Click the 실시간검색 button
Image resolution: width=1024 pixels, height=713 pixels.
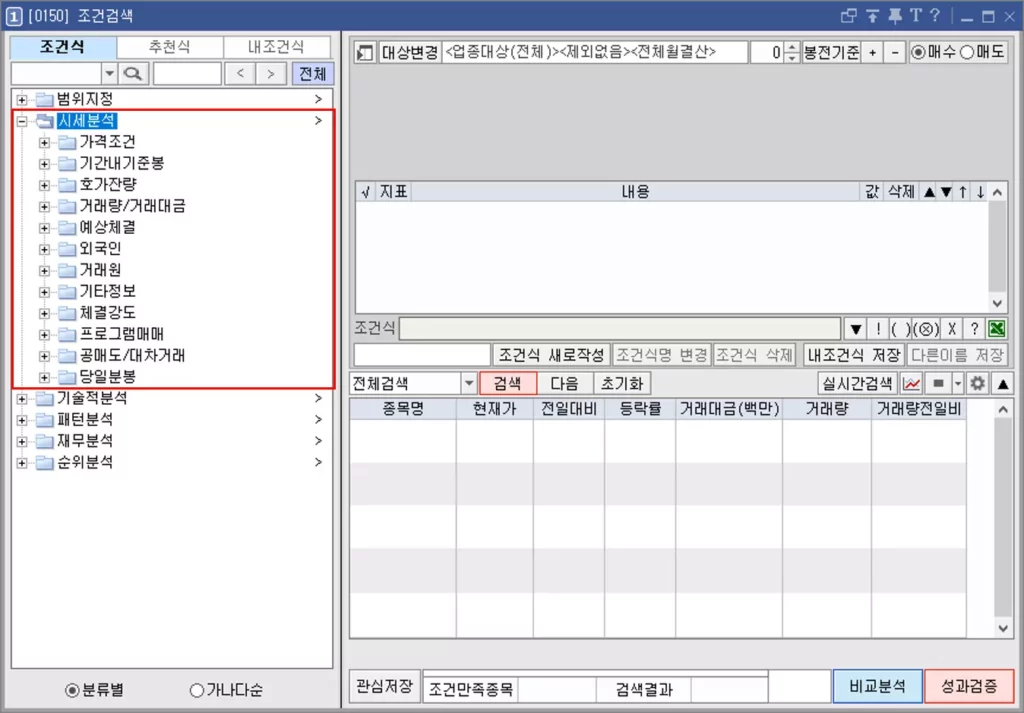pyautogui.click(x=857, y=384)
